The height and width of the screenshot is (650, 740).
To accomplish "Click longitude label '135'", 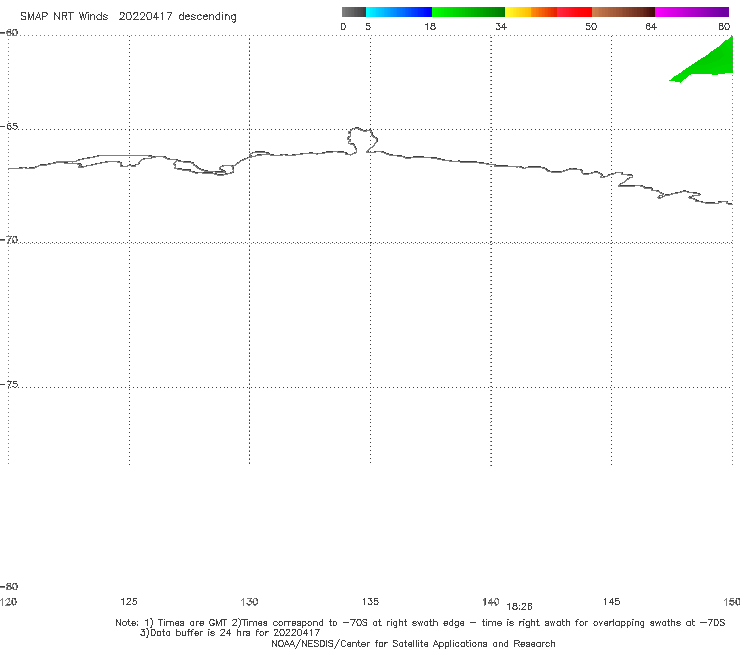I will 370,601.
